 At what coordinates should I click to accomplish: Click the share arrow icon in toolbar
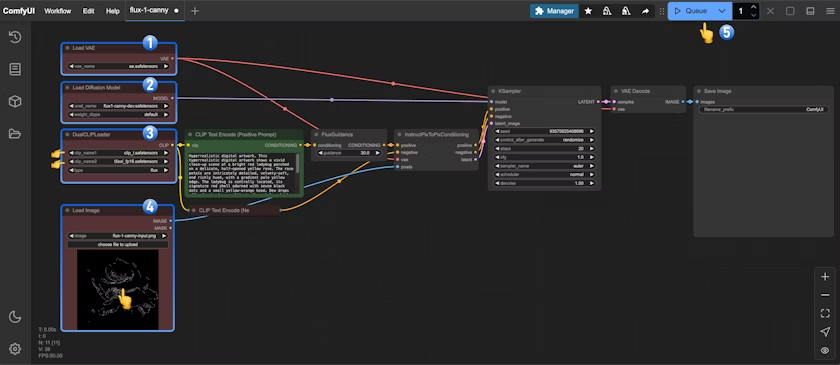645,11
